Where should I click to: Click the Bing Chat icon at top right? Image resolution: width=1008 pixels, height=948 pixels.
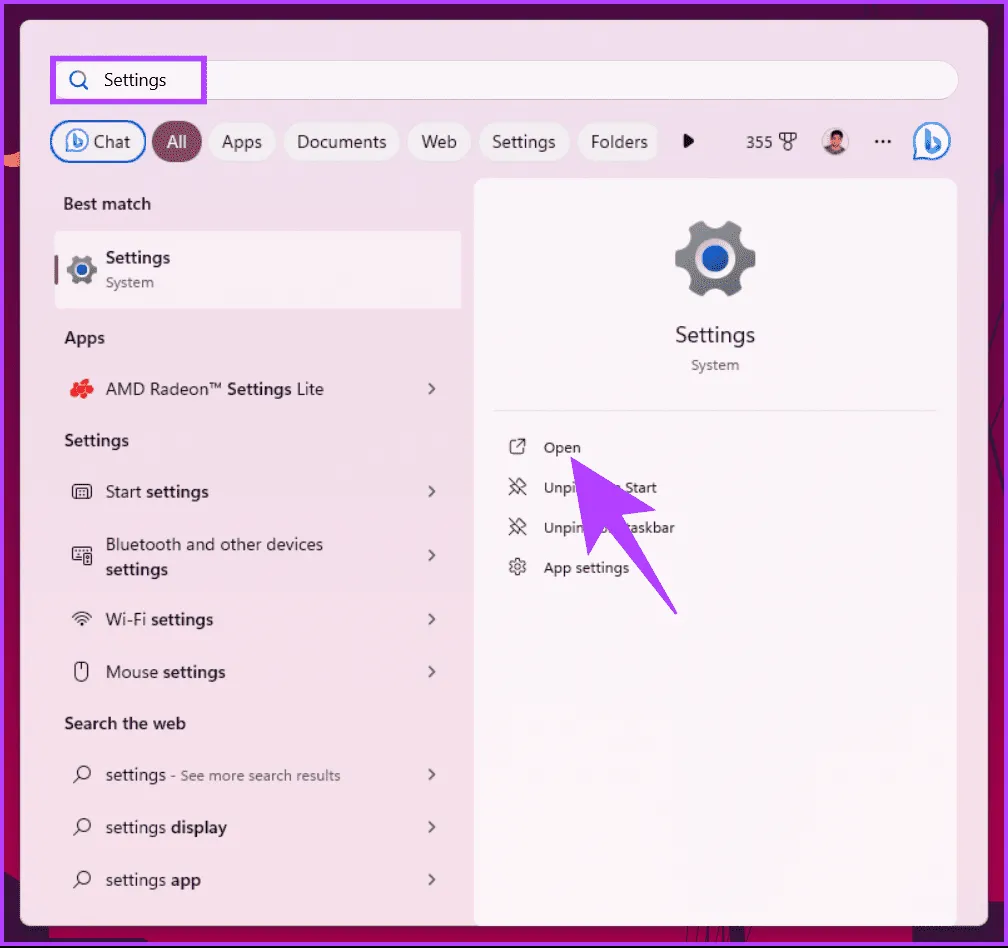point(931,142)
